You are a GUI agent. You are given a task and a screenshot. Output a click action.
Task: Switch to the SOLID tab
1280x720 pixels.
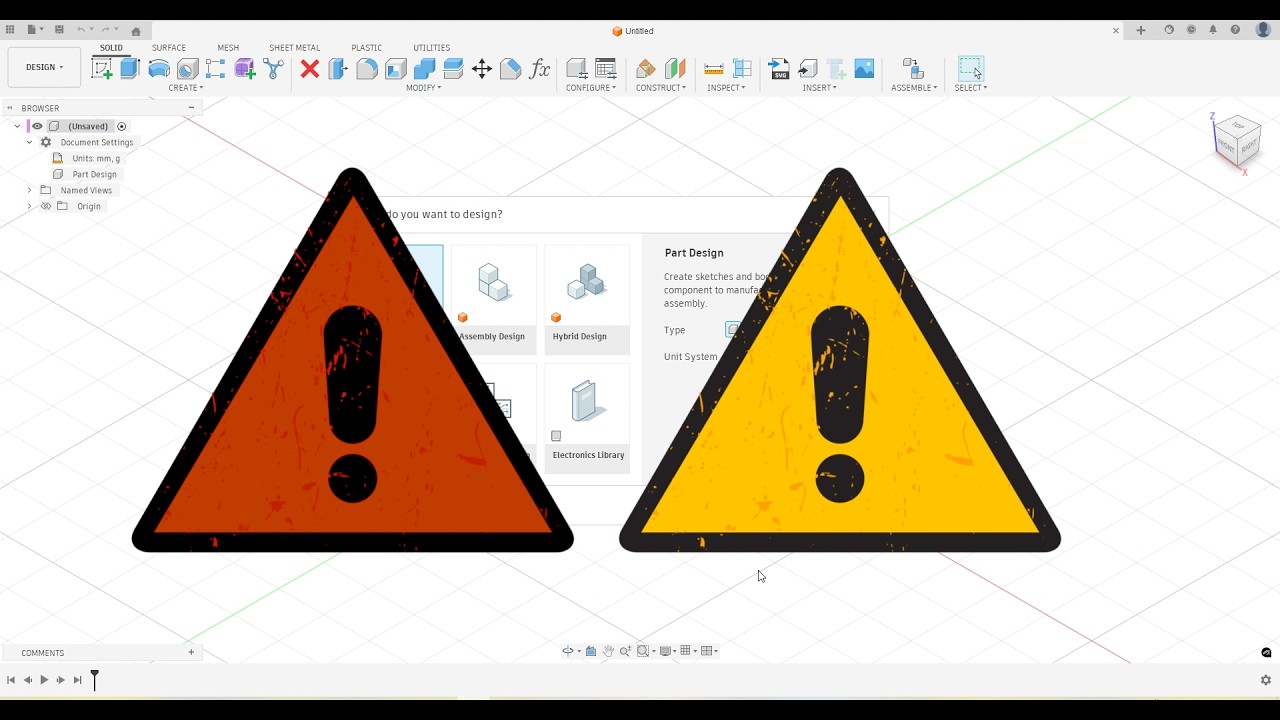click(x=111, y=48)
